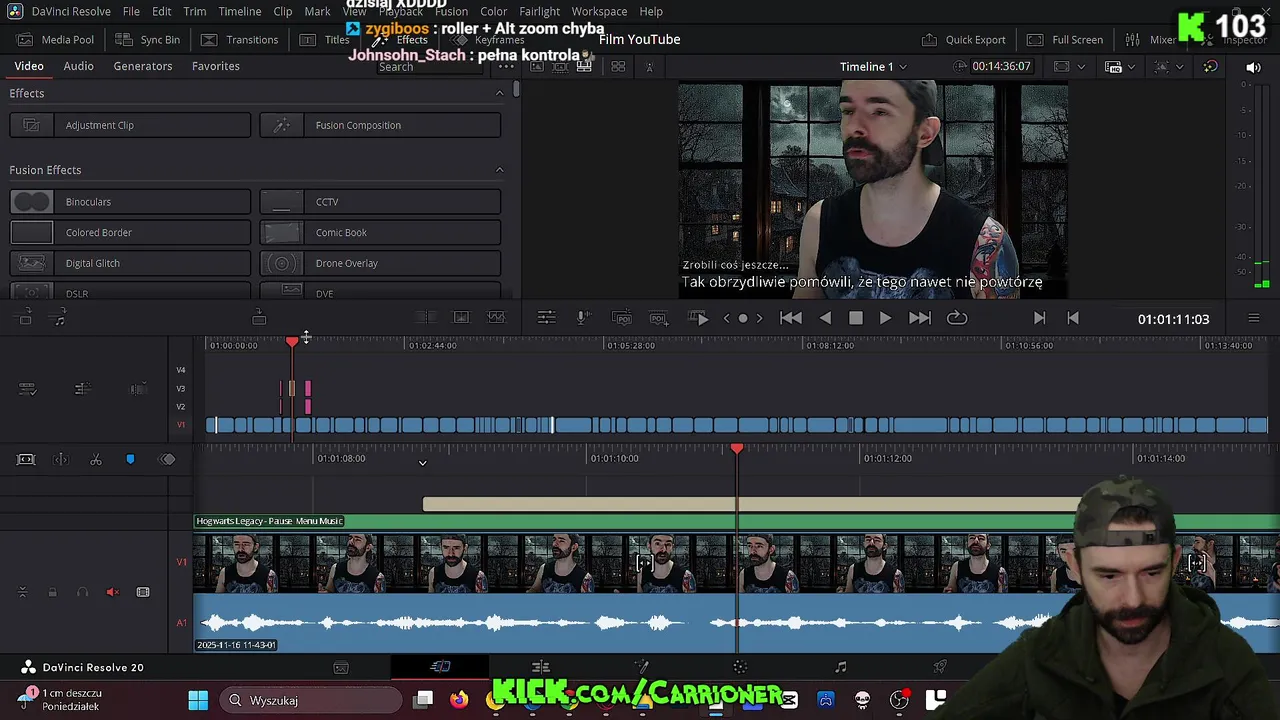Switch to the Favorites tab
This screenshot has width=1280, height=720.
click(x=216, y=66)
